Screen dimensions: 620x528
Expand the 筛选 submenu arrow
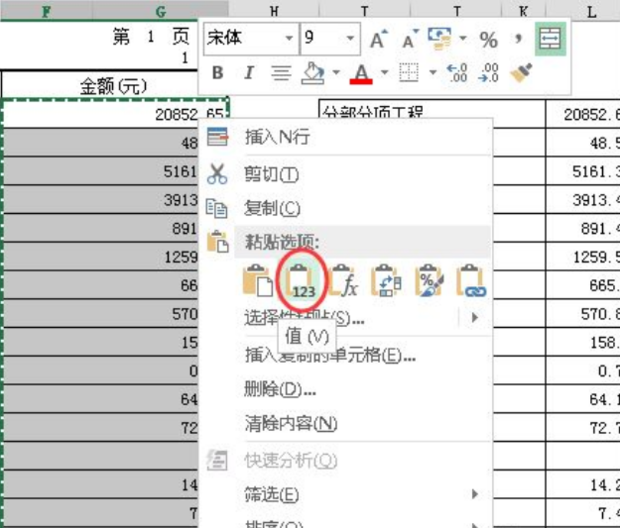tap(475, 494)
